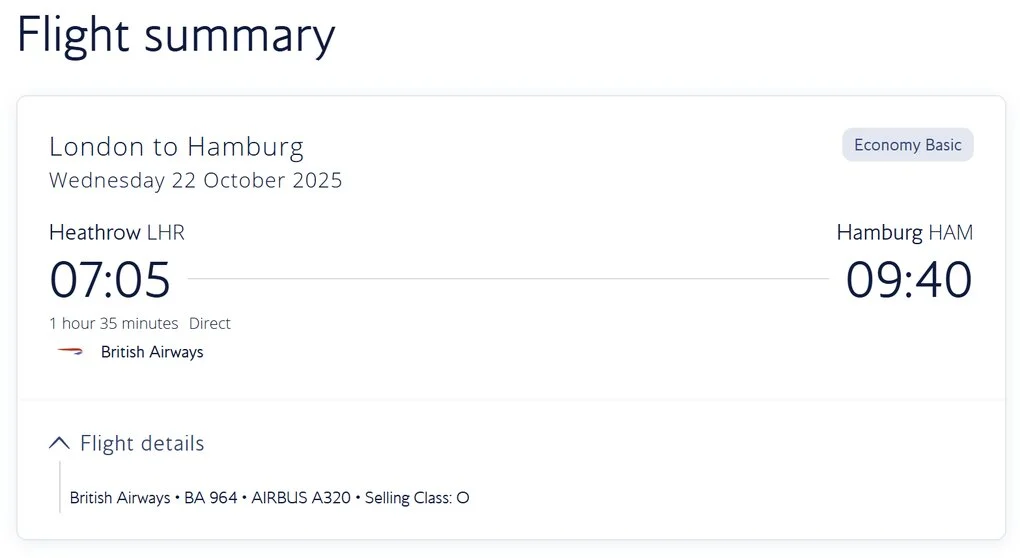Screen dimensions: 1024x558
Task: Collapse the Flight details chevron
Action: (x=59, y=444)
